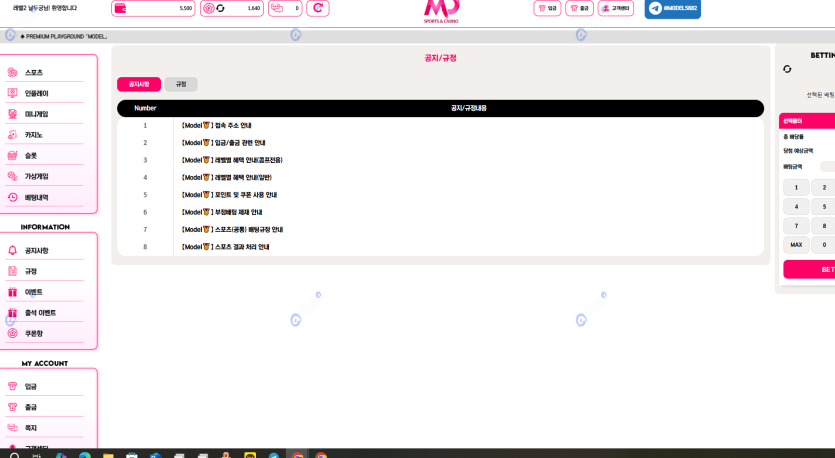Open the 쿠폰함 coupon box icon

point(13,334)
